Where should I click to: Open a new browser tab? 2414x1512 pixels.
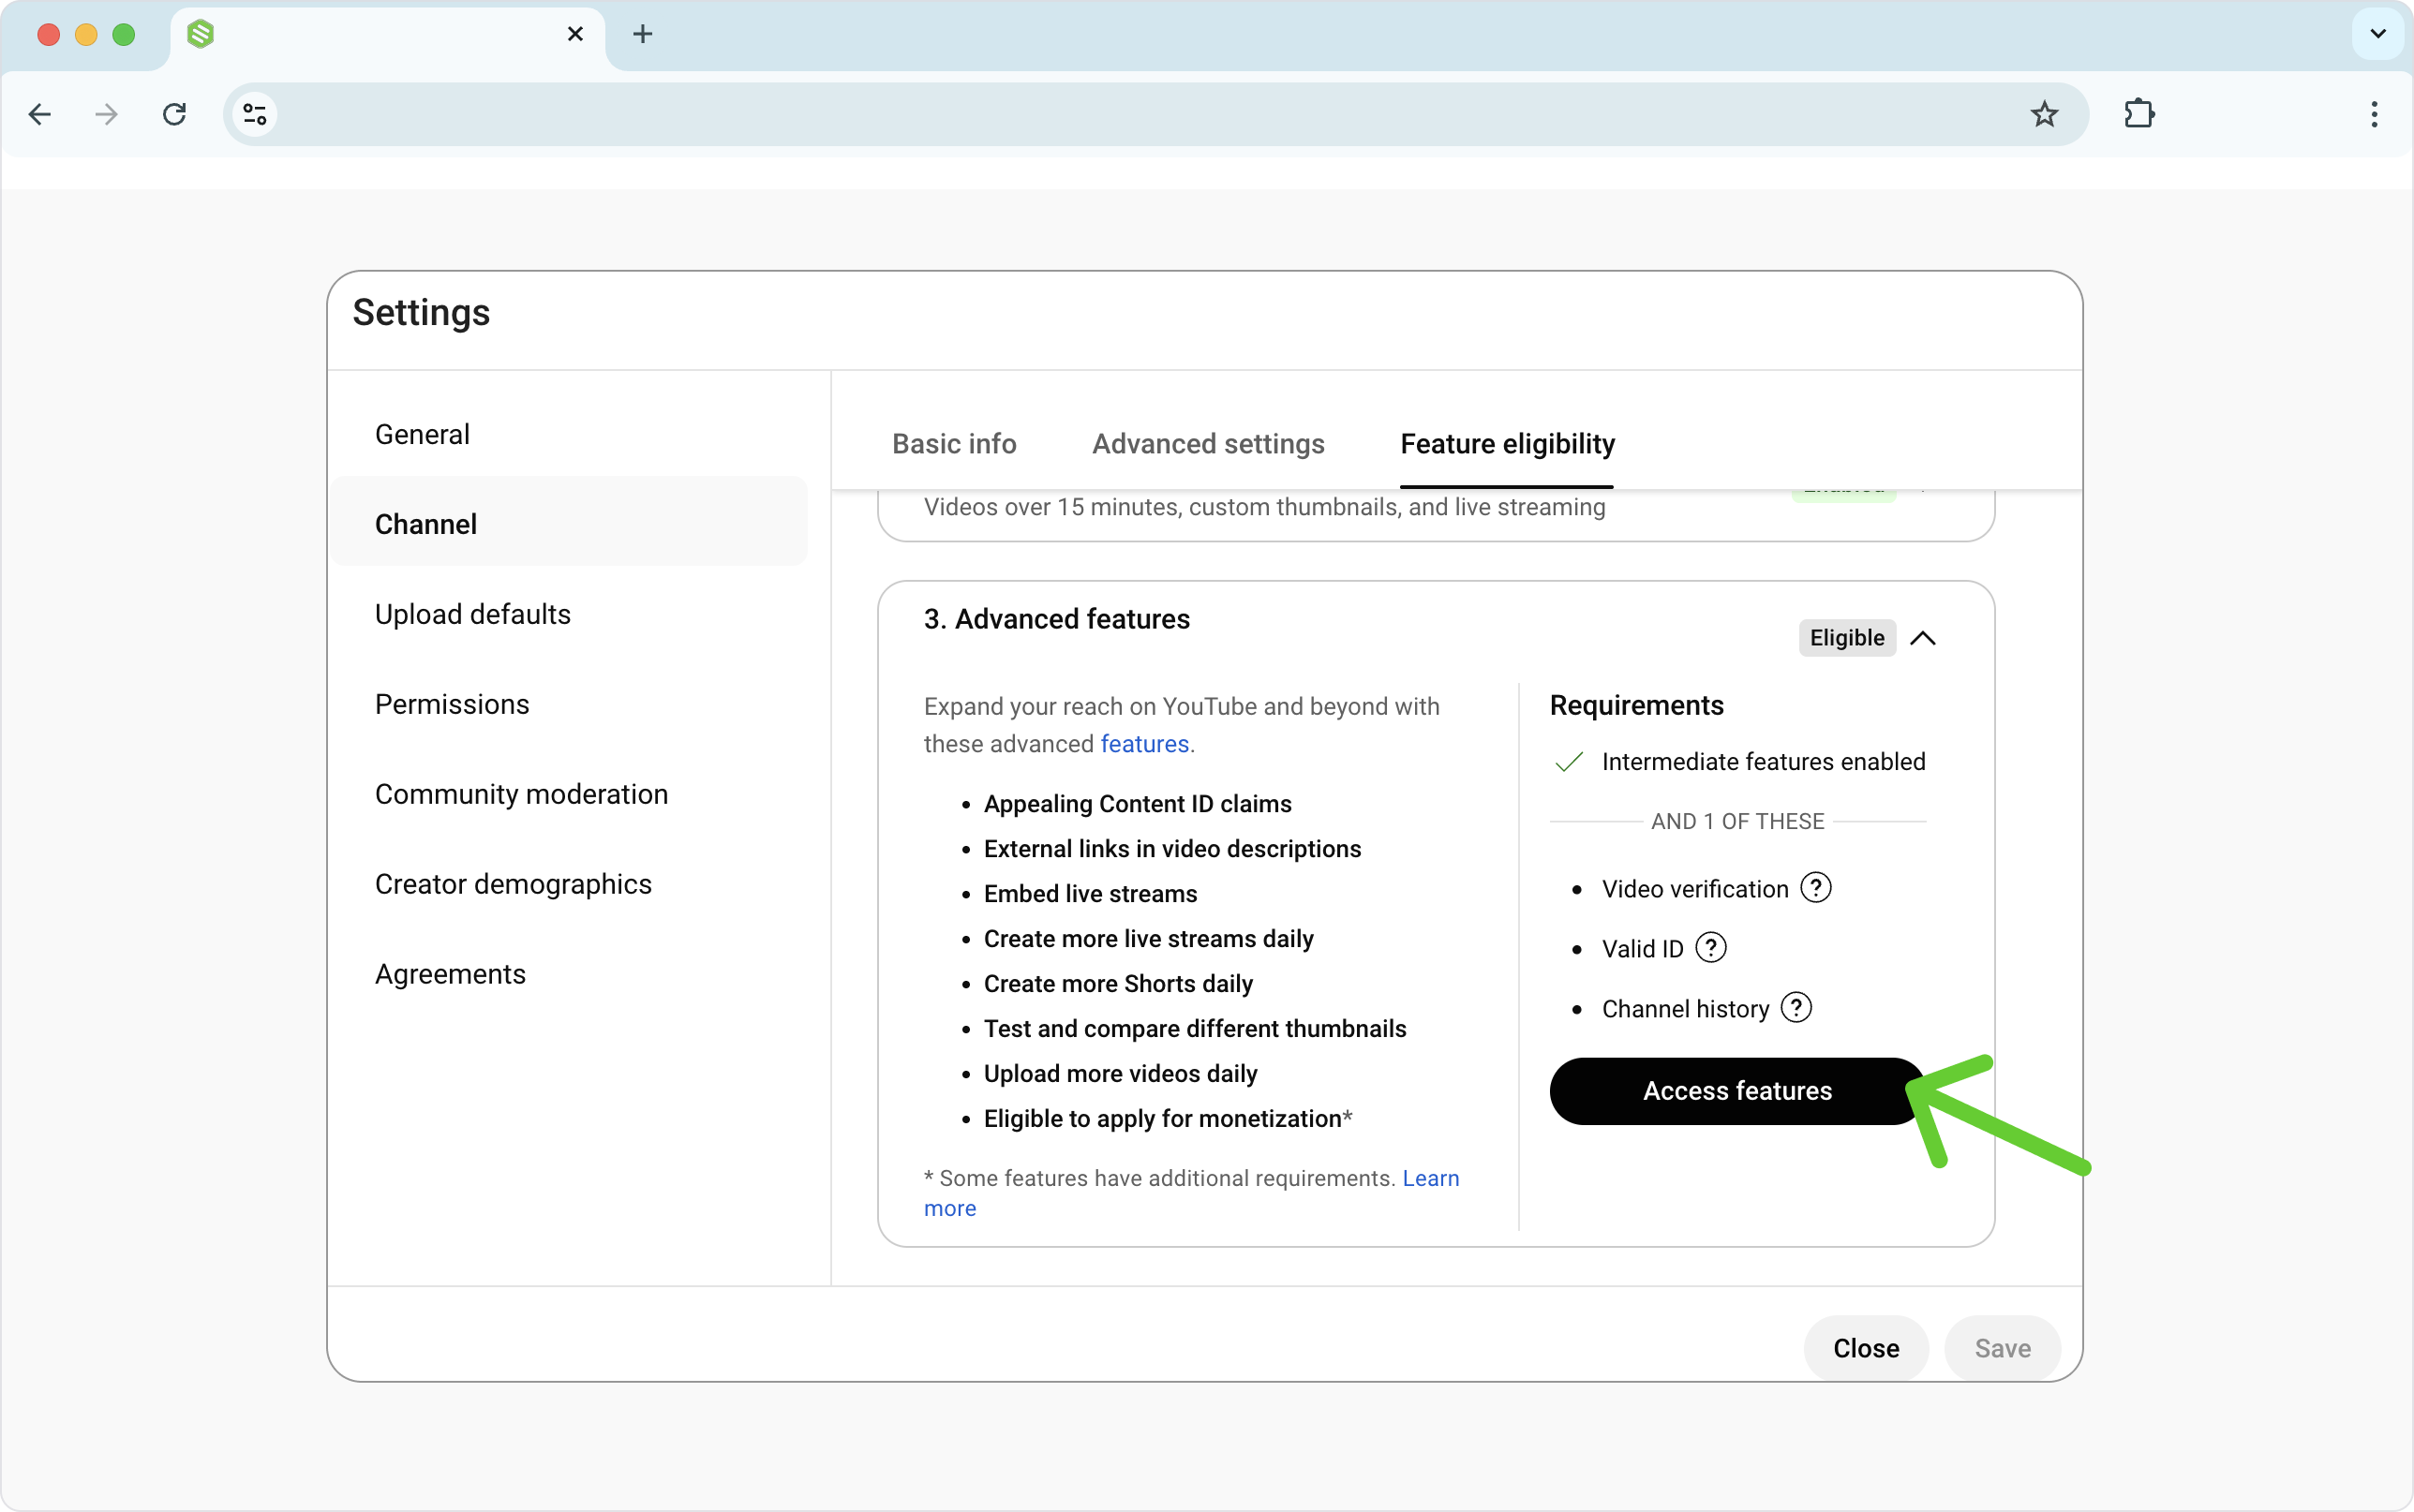tap(643, 34)
